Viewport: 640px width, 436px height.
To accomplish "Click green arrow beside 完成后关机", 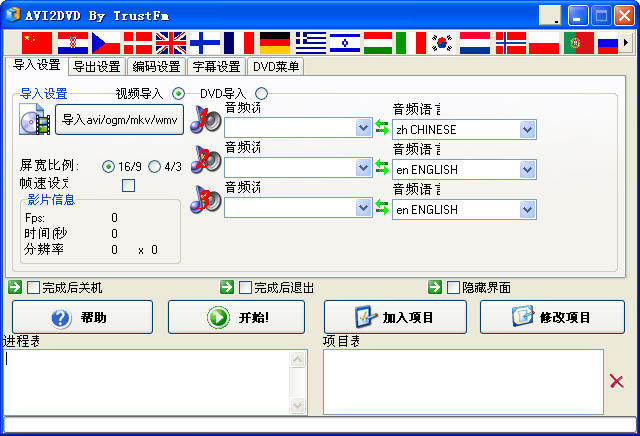I will click(15, 287).
